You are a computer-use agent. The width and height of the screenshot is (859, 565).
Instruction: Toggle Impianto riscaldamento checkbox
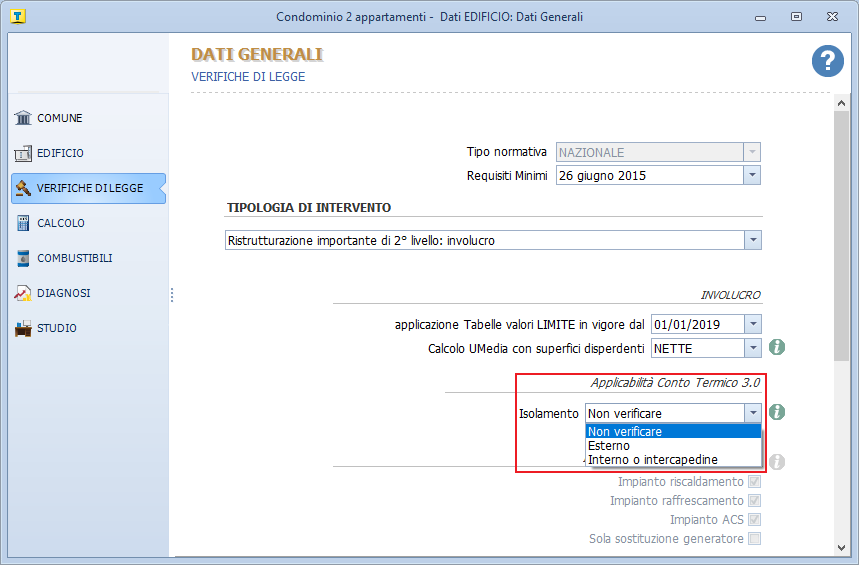[755, 482]
